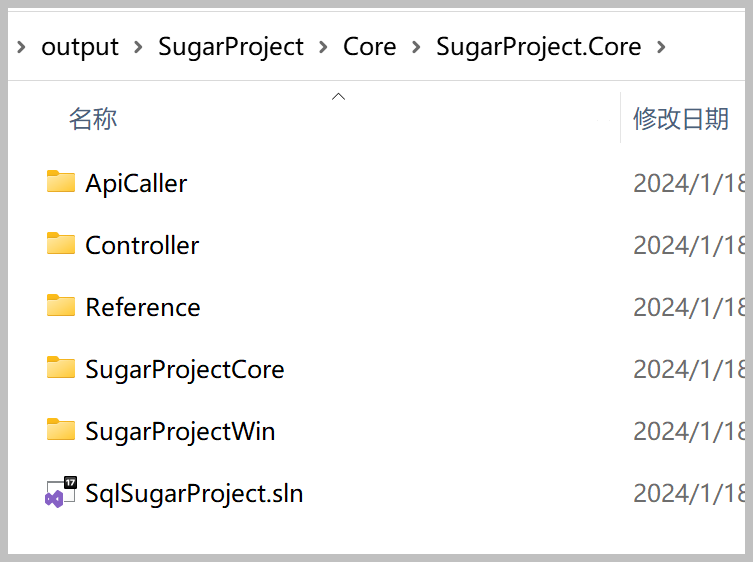Go to SugarProject breadcrumb segment

click(x=231, y=48)
